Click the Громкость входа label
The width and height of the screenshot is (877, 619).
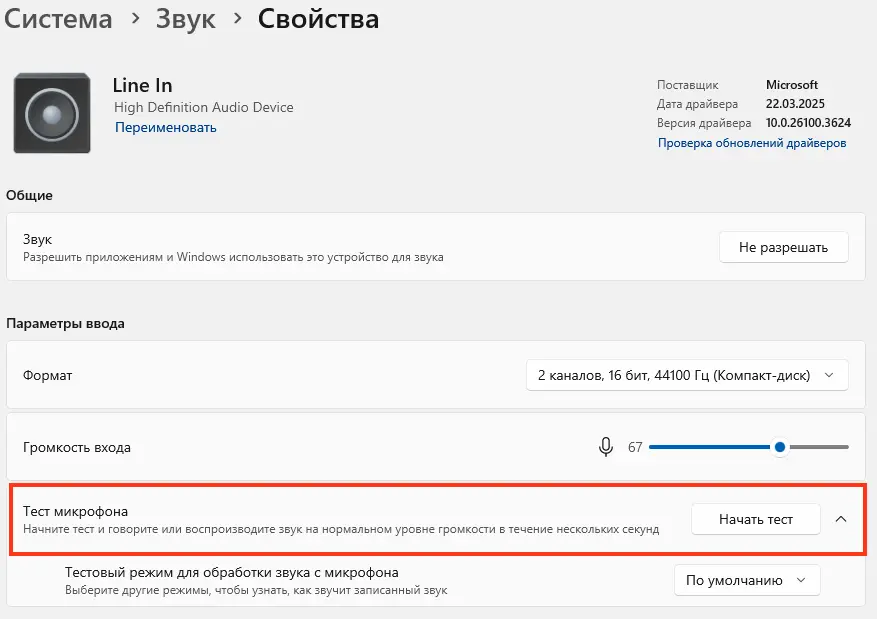(x=77, y=447)
